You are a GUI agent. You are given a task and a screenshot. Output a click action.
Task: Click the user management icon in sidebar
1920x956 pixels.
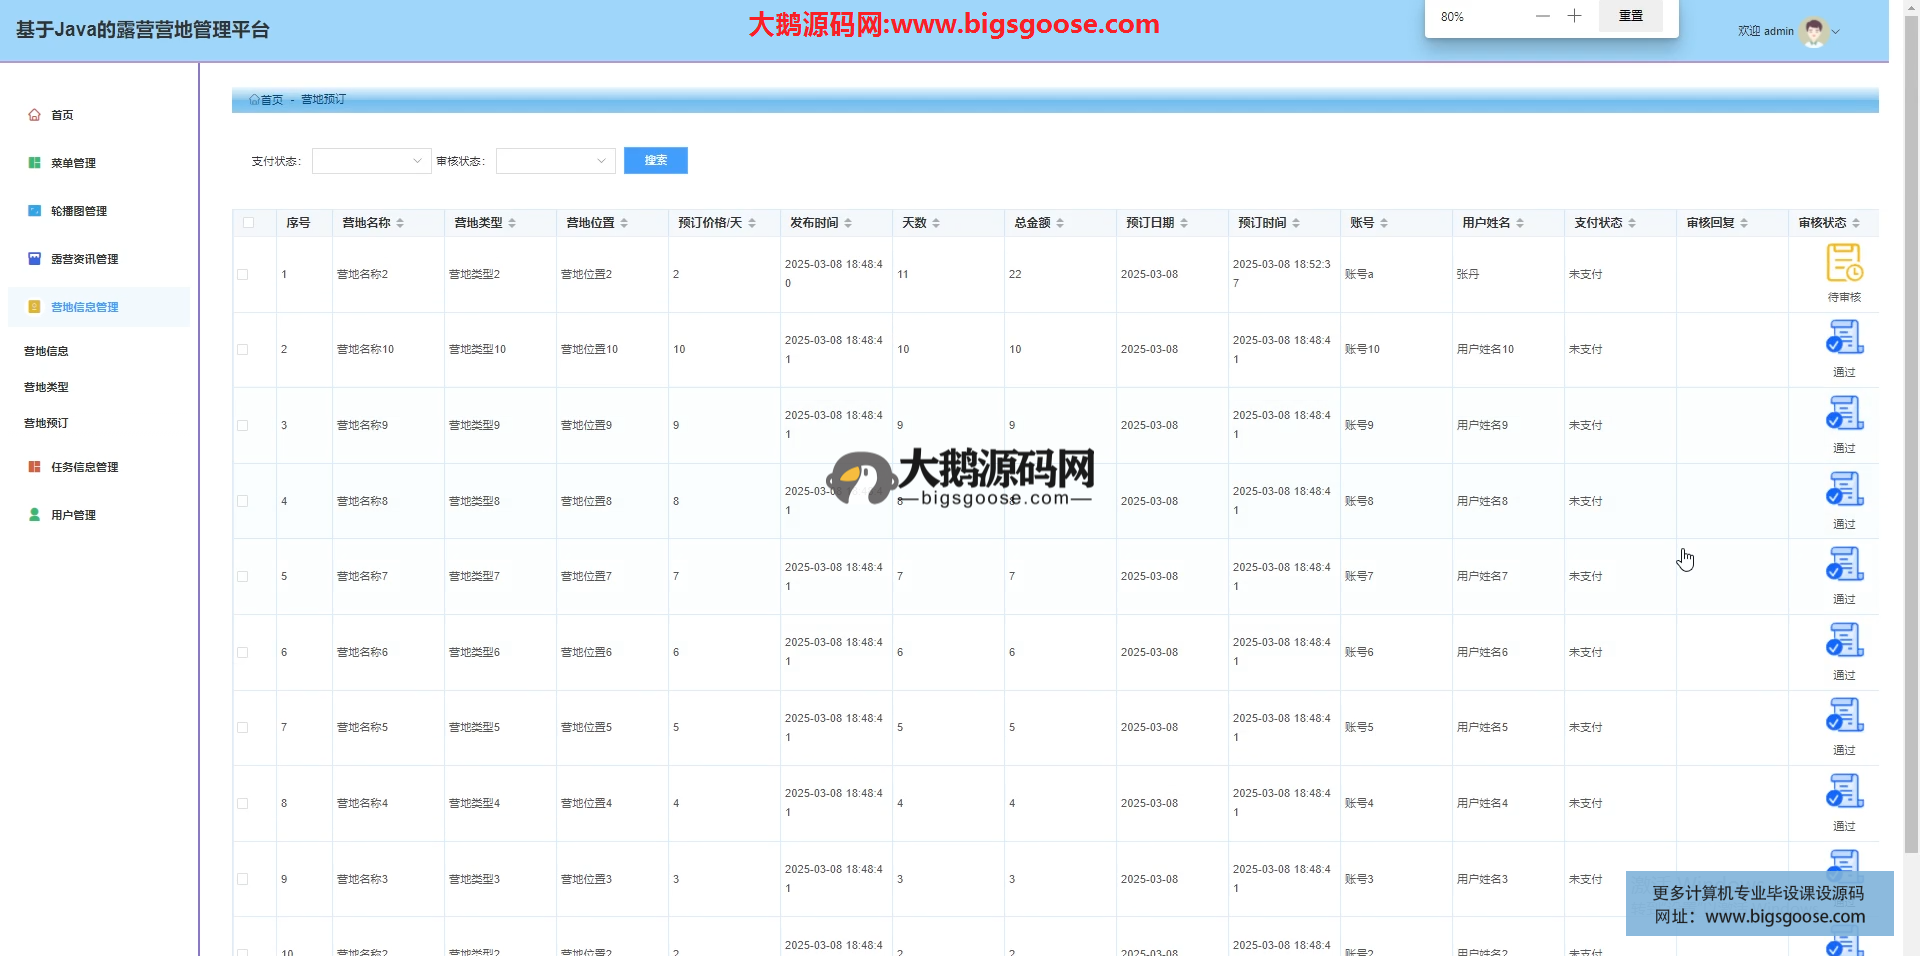pyautogui.click(x=34, y=515)
